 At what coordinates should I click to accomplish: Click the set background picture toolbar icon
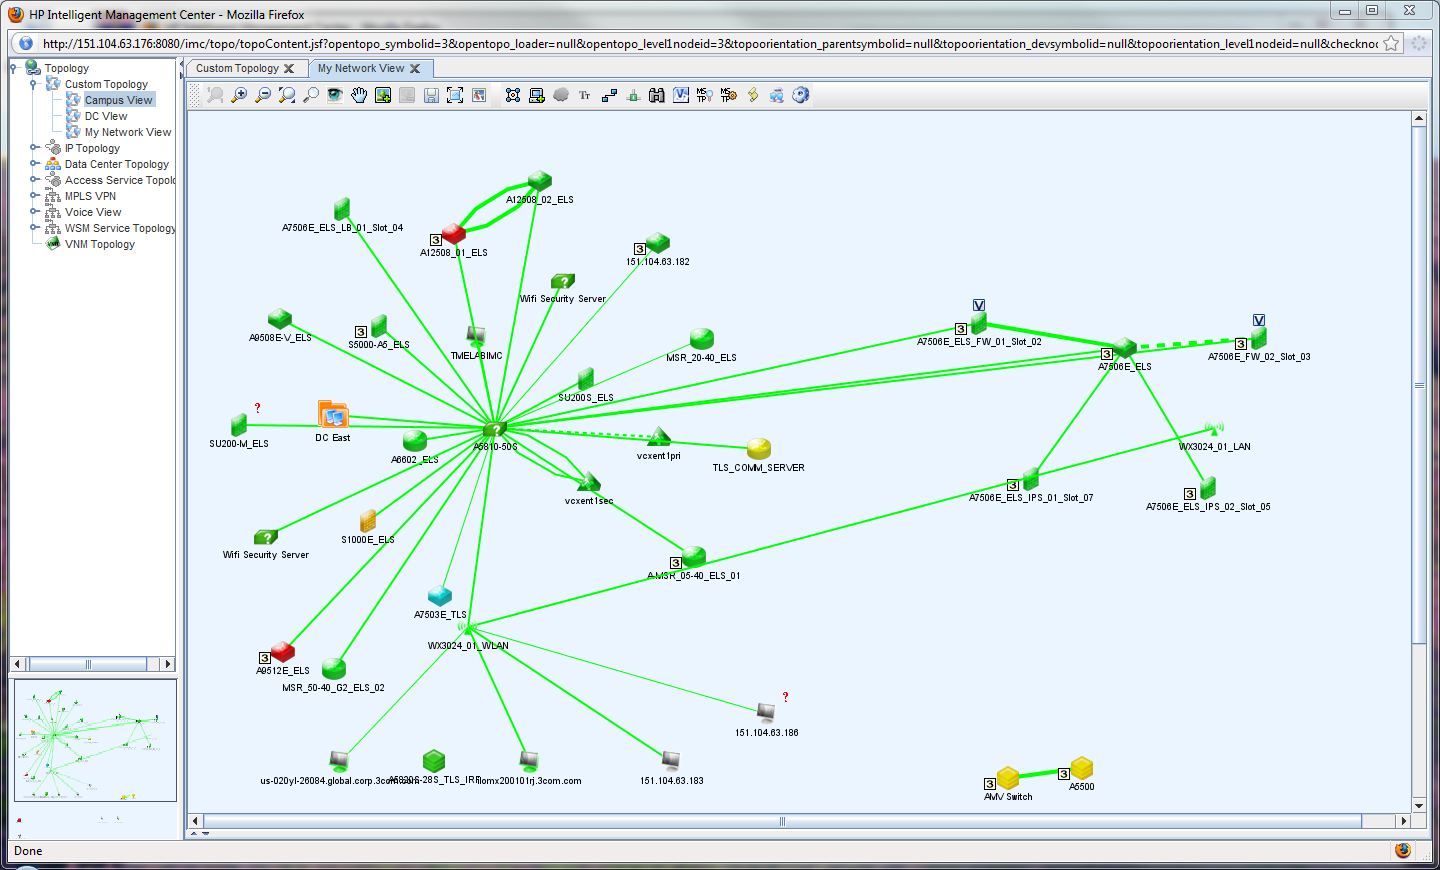click(479, 95)
